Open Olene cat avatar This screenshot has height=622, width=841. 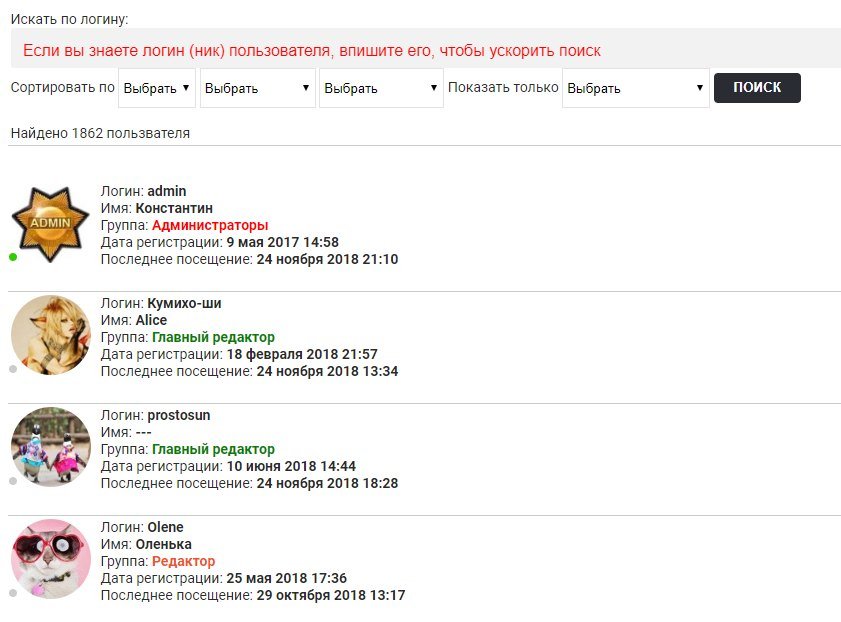(51, 559)
